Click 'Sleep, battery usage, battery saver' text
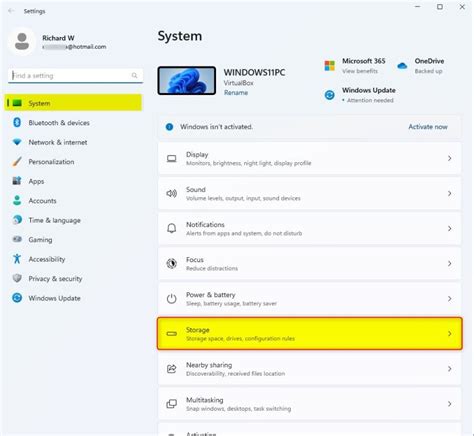This screenshot has height=436, width=474. (x=231, y=303)
